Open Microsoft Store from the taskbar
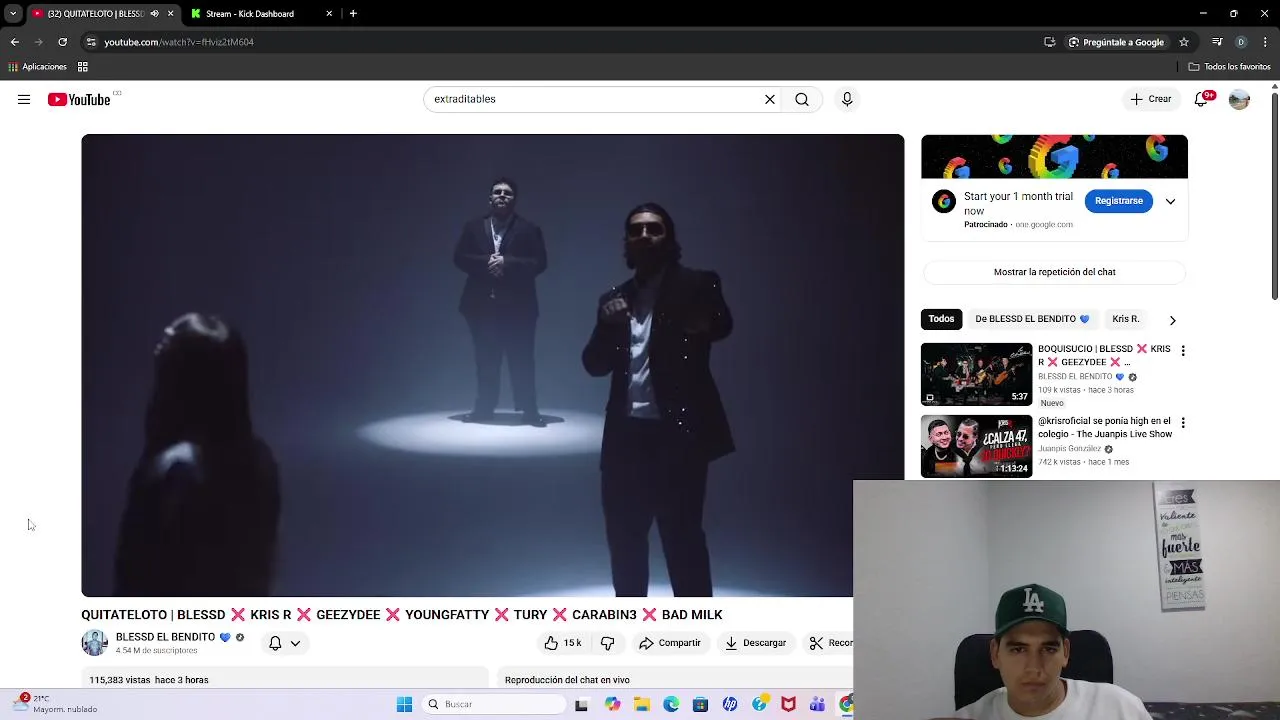This screenshot has height=720, width=1280. point(700,704)
